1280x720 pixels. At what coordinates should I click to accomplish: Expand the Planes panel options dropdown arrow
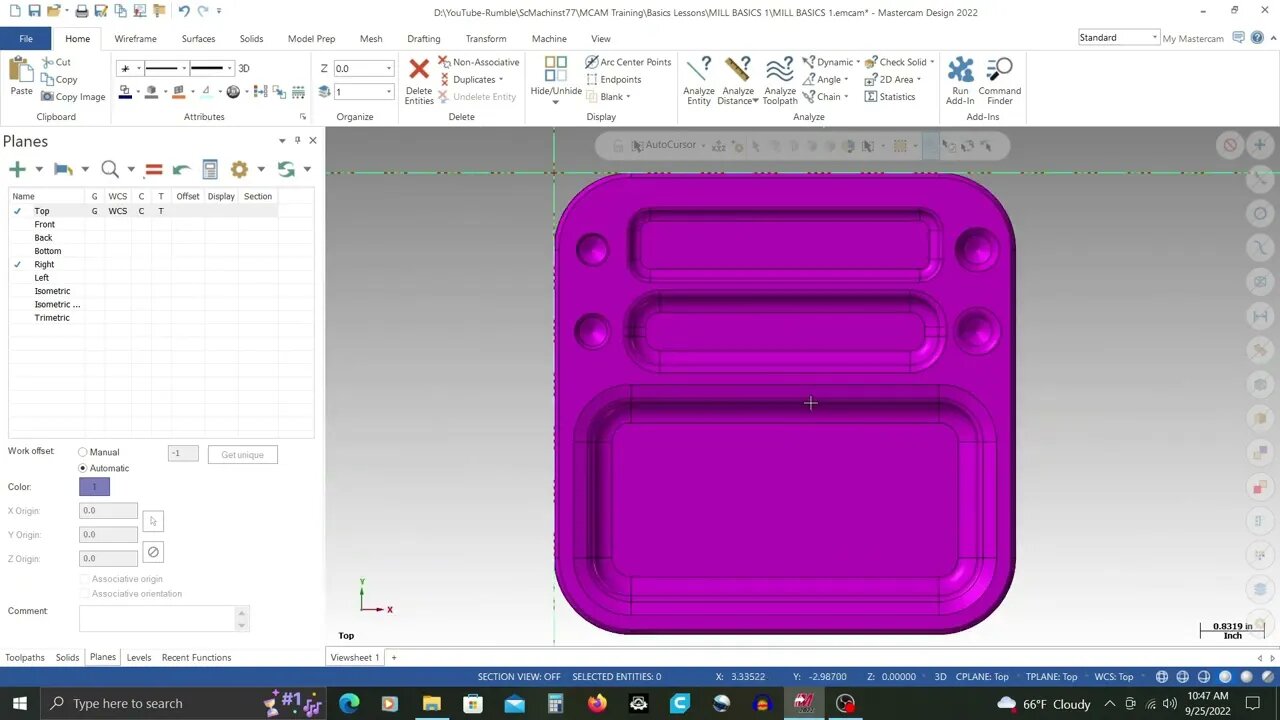click(x=281, y=141)
